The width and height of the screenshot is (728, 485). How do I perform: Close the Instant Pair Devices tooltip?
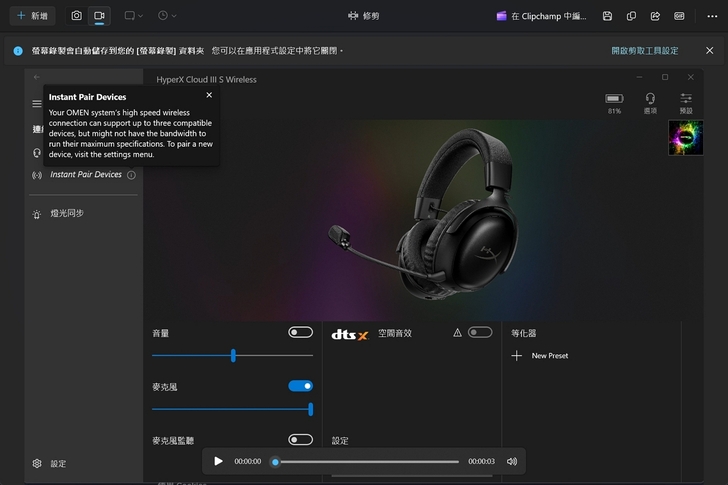click(x=209, y=95)
